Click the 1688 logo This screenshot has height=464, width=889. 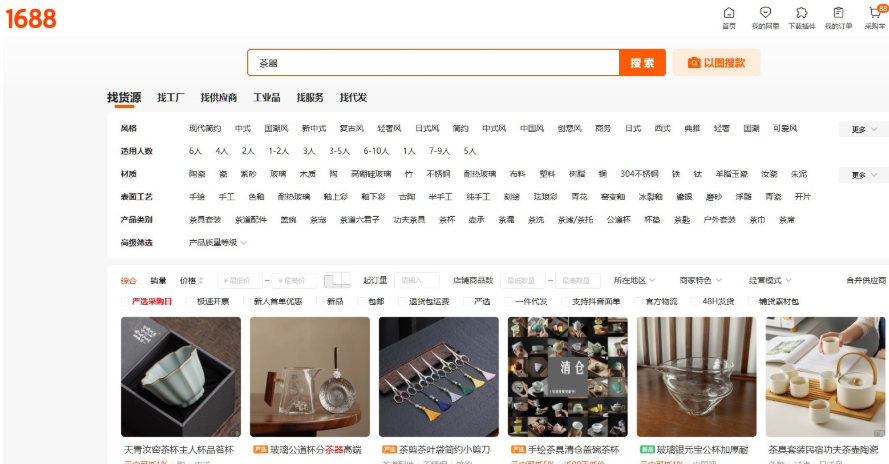(31, 19)
